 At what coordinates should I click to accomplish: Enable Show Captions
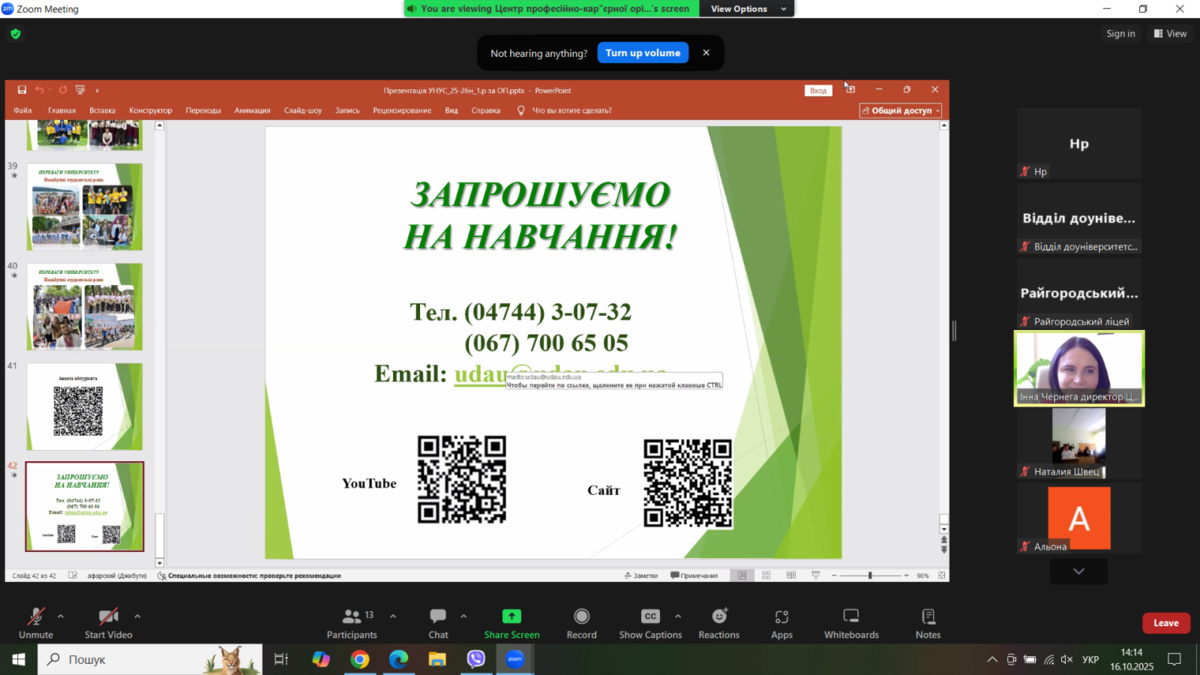(x=650, y=617)
